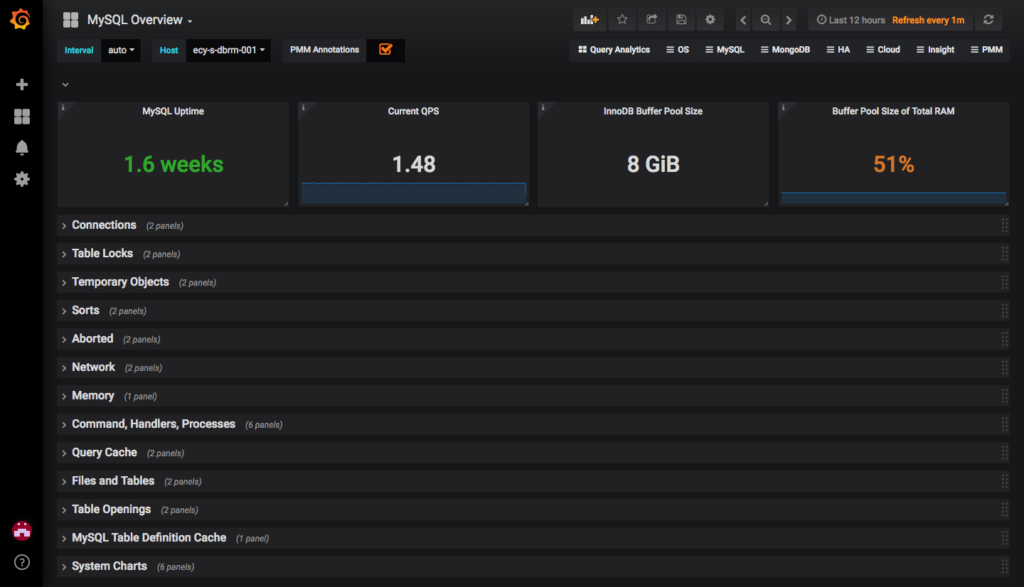Open the Share dashboard icon
The image size is (1024, 587).
tap(652, 19)
